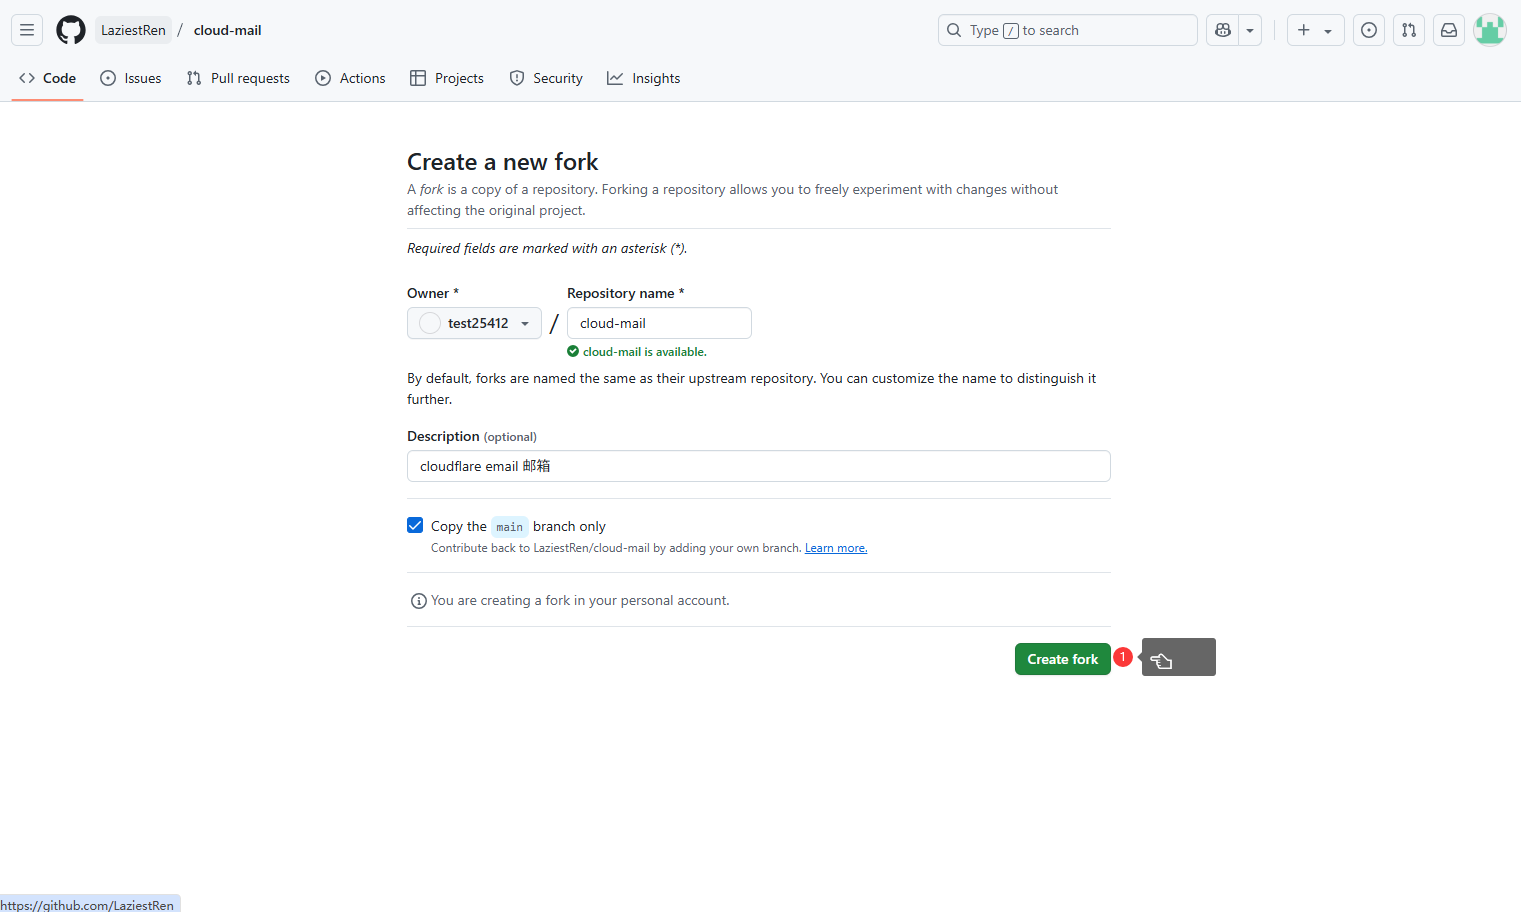Switch to the Actions tab
The width and height of the screenshot is (1521, 912).
point(350,78)
